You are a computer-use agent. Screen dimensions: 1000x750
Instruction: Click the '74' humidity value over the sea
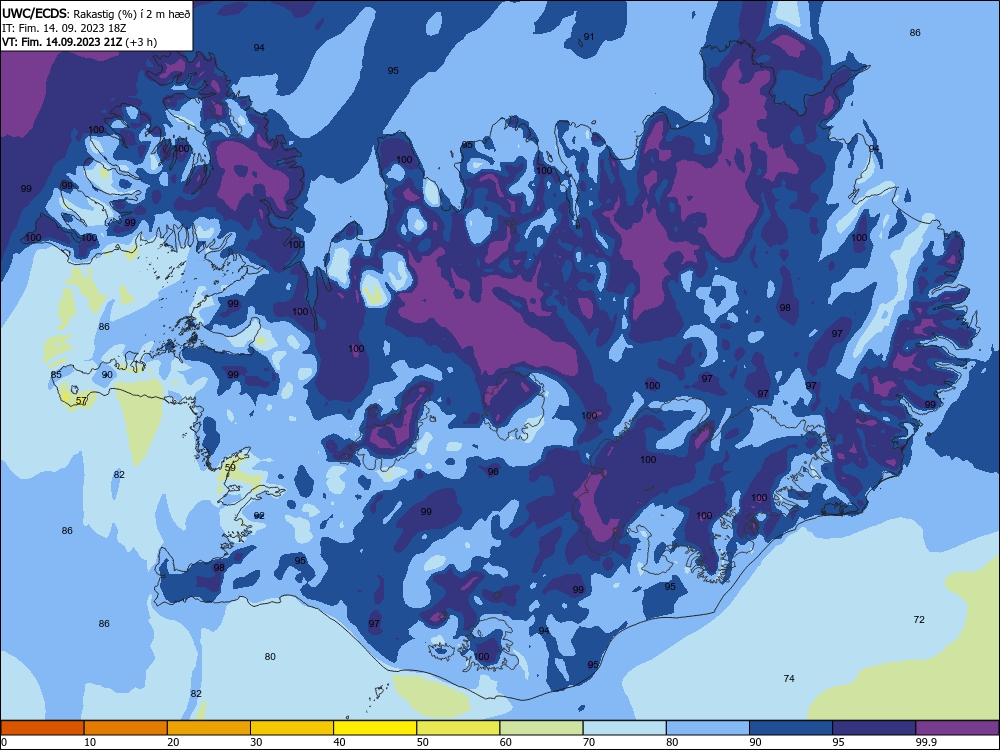[789, 679]
